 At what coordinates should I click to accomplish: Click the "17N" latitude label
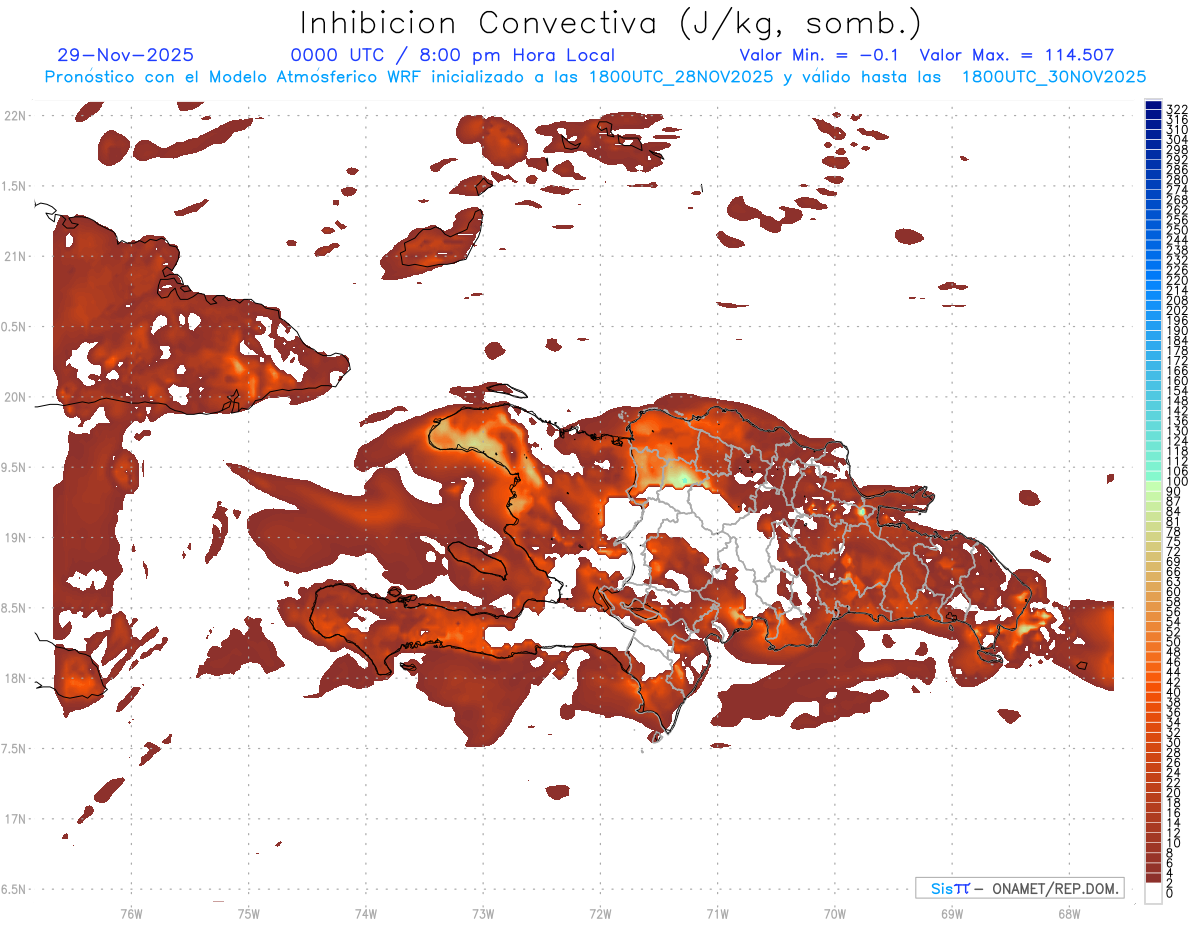(x=17, y=820)
